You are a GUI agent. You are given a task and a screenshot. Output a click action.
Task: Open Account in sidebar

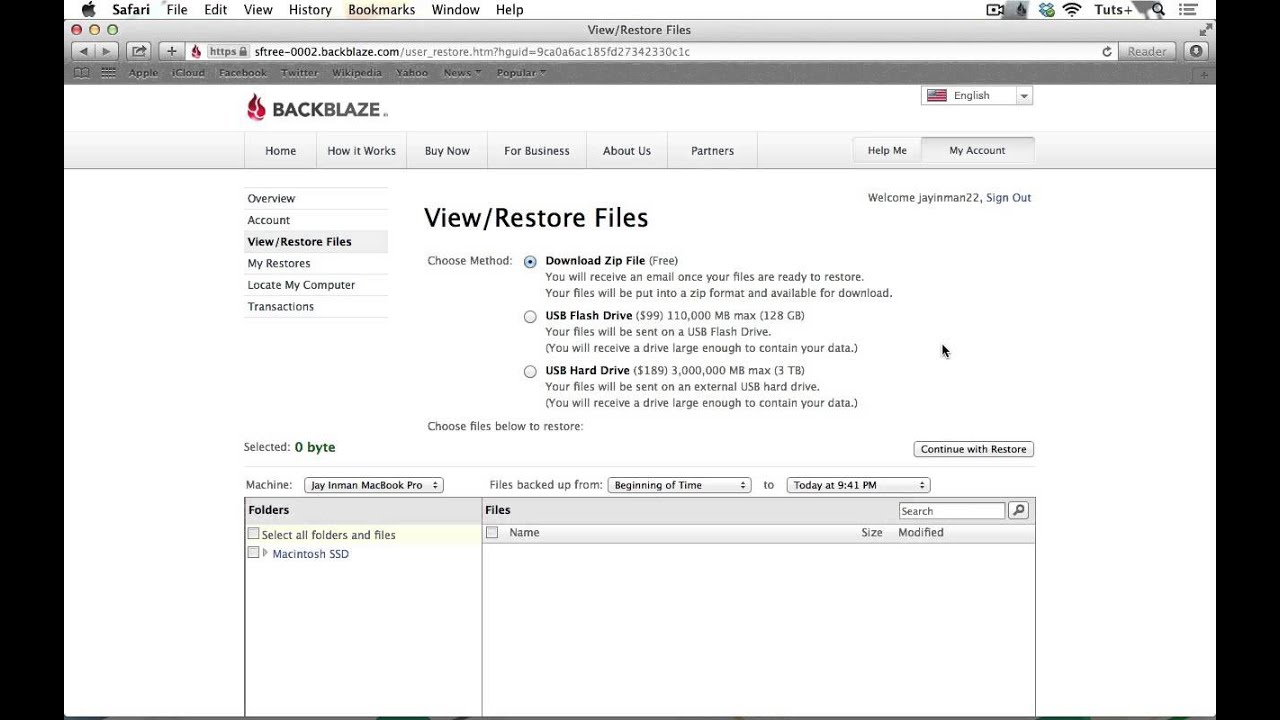point(269,220)
